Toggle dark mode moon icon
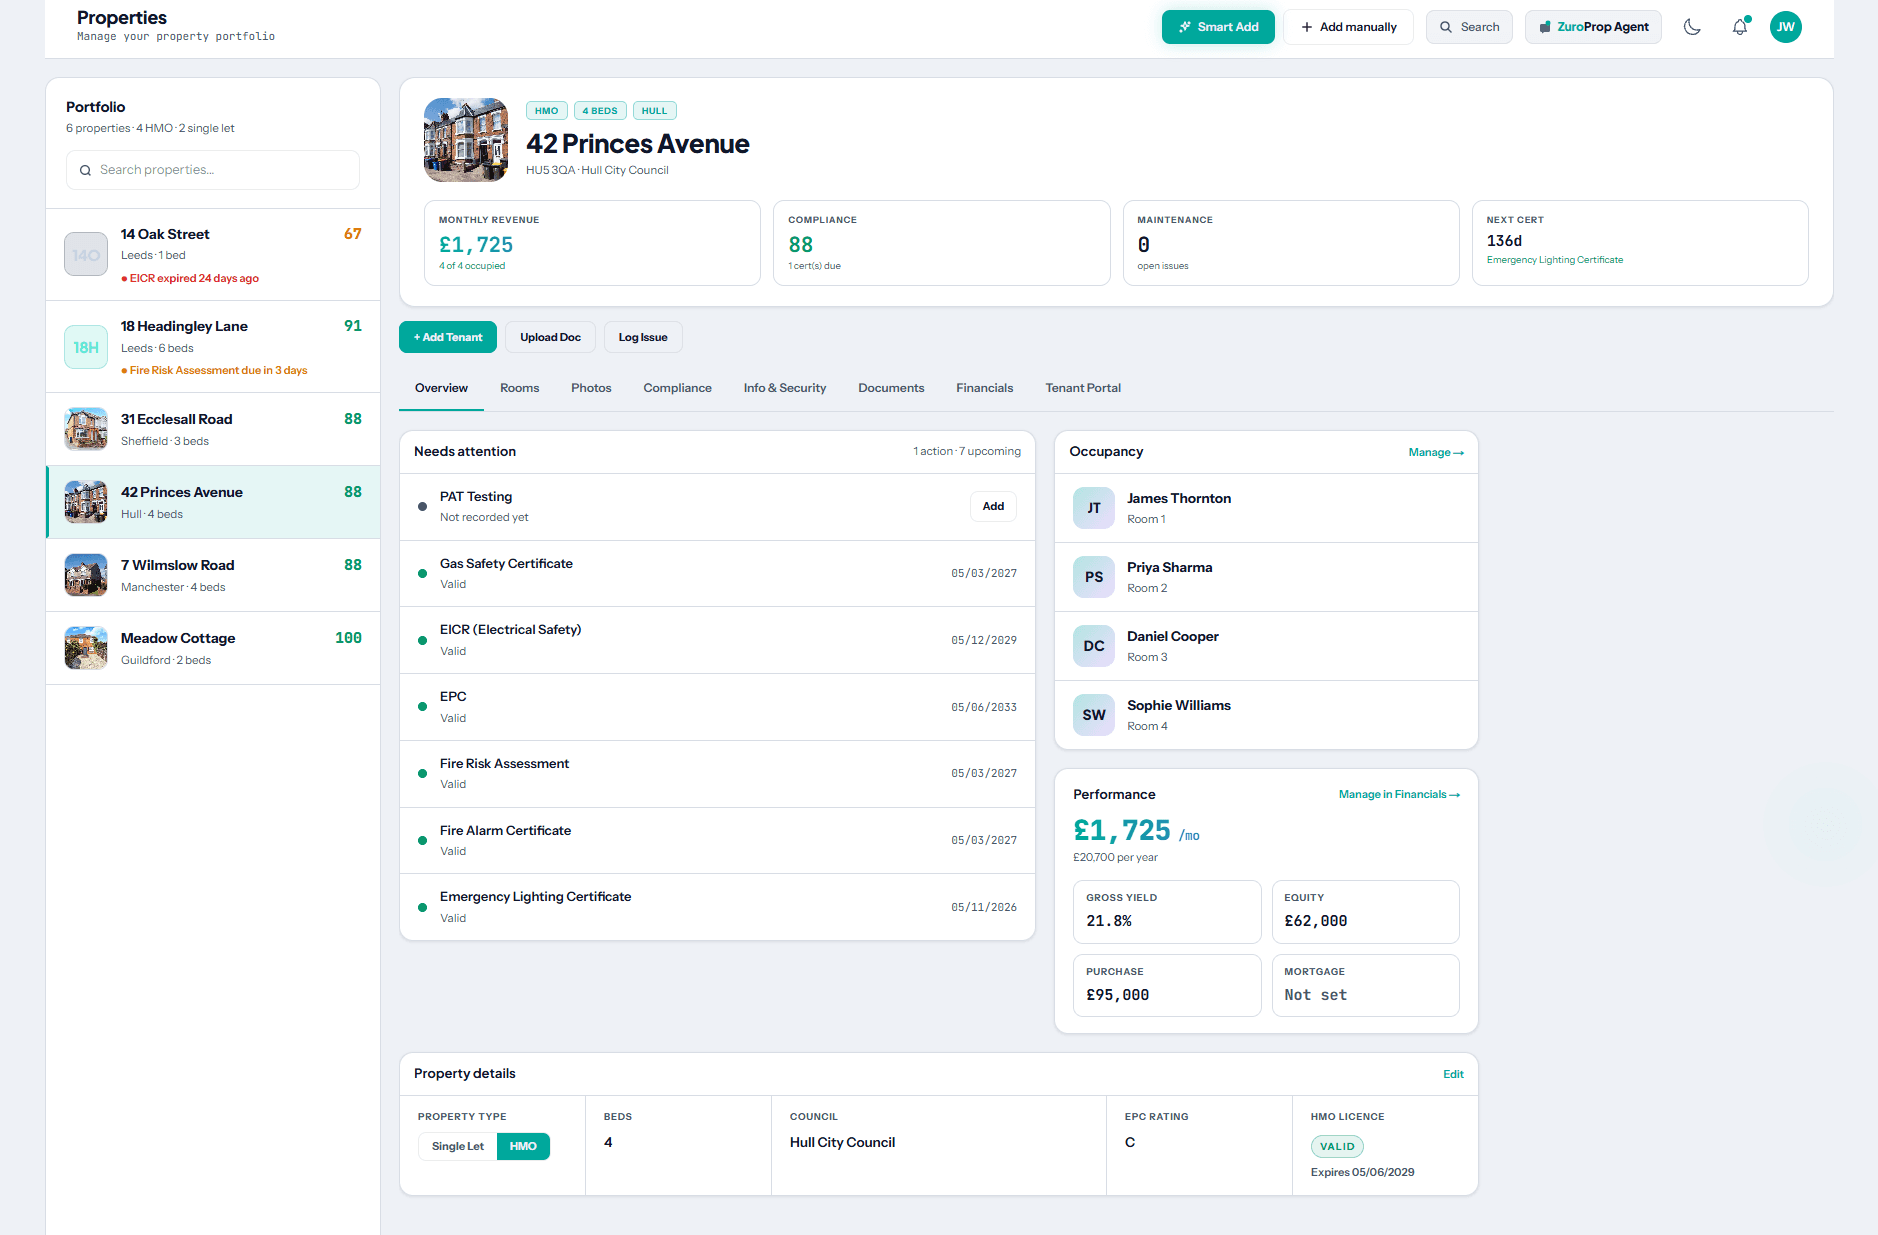 [1692, 27]
